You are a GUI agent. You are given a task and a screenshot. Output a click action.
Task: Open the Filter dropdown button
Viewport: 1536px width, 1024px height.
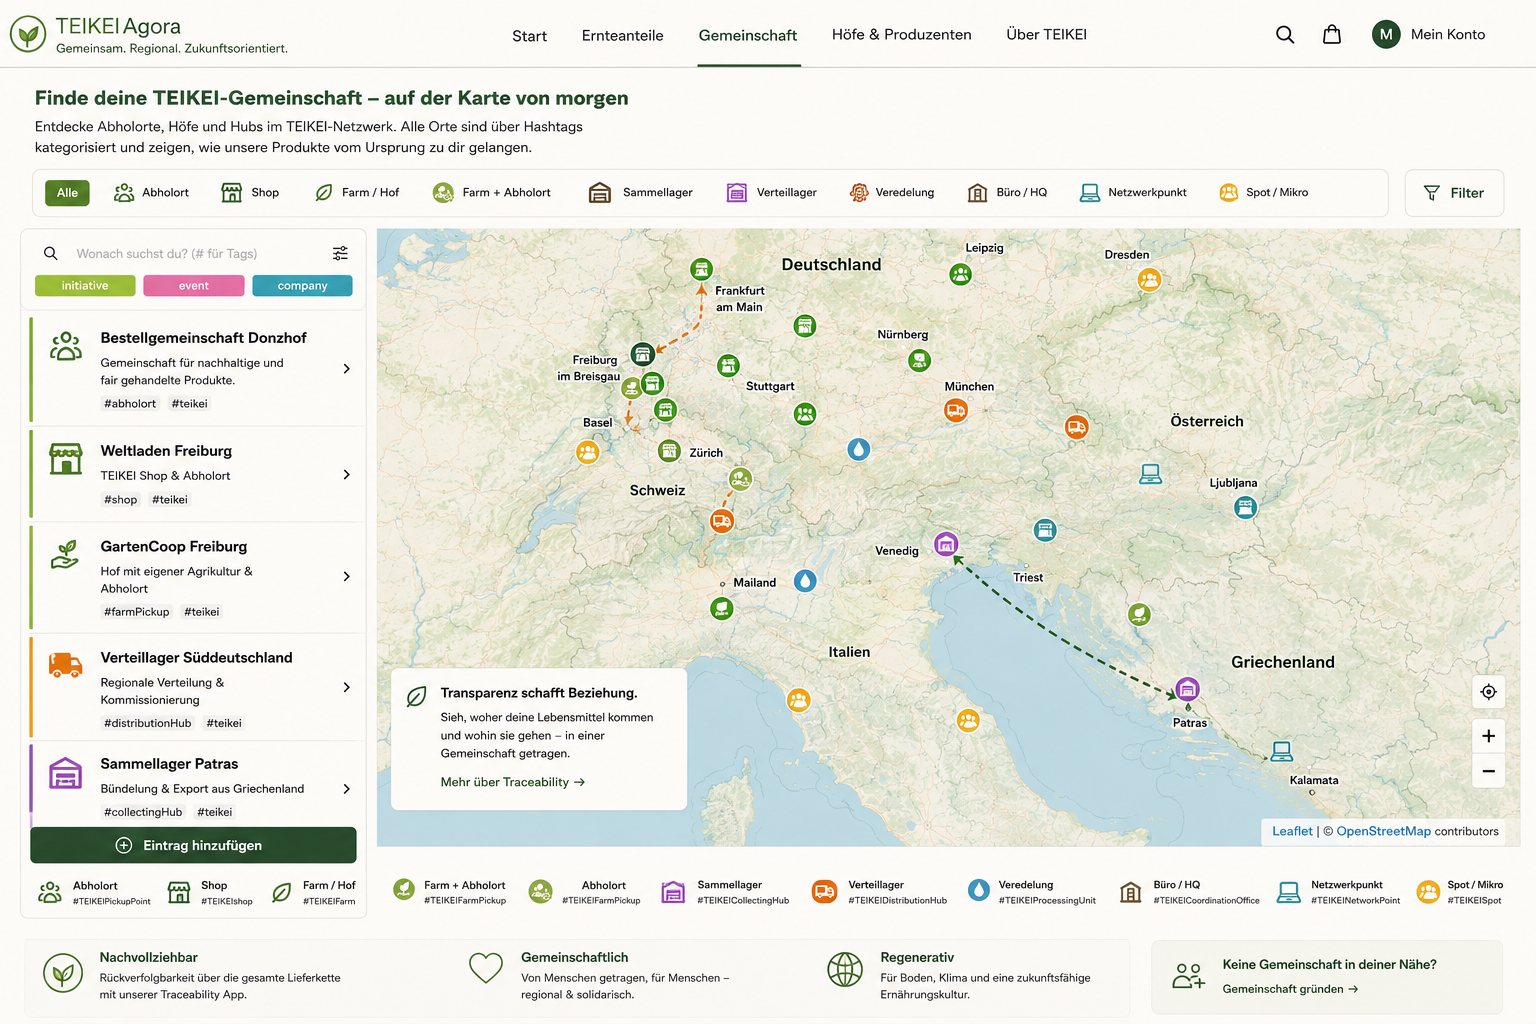tap(1454, 193)
